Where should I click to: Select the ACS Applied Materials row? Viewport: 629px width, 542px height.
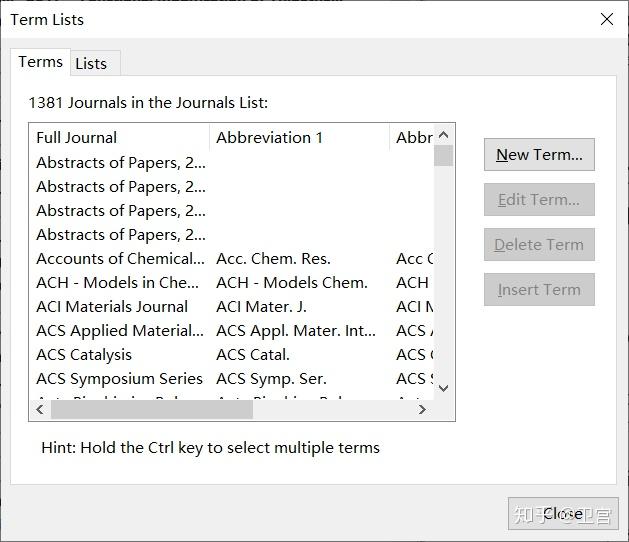pyautogui.click(x=120, y=330)
